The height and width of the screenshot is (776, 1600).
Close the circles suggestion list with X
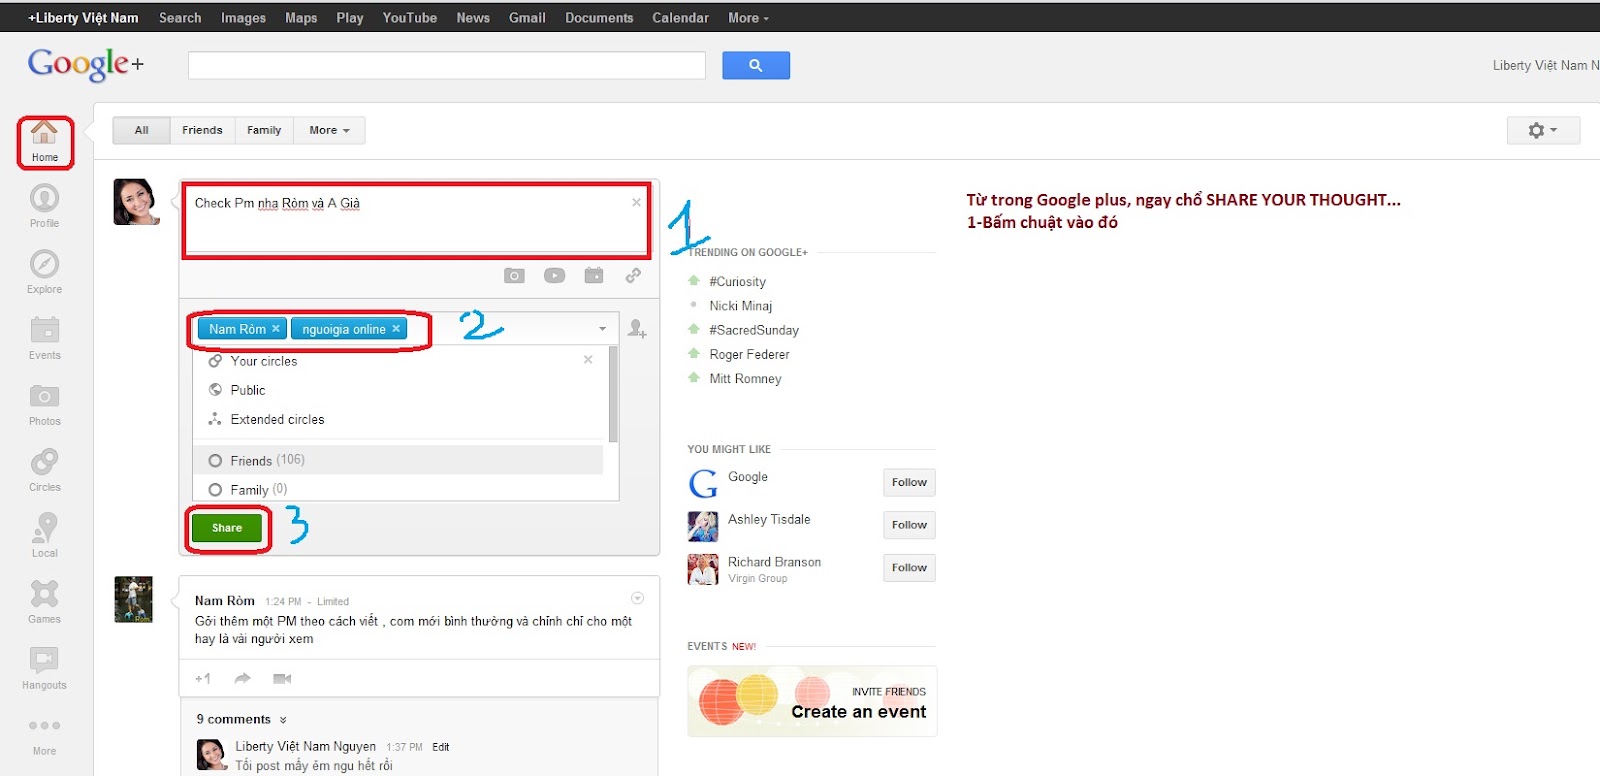(588, 359)
